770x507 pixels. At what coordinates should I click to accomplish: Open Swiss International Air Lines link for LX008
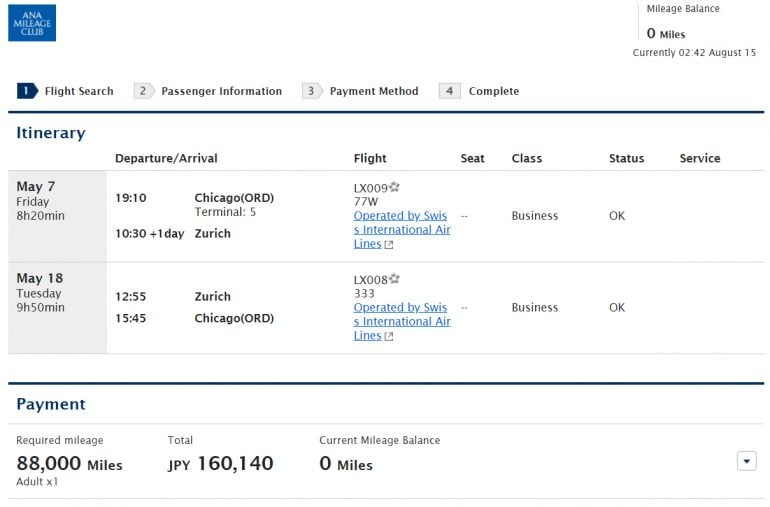pos(401,321)
